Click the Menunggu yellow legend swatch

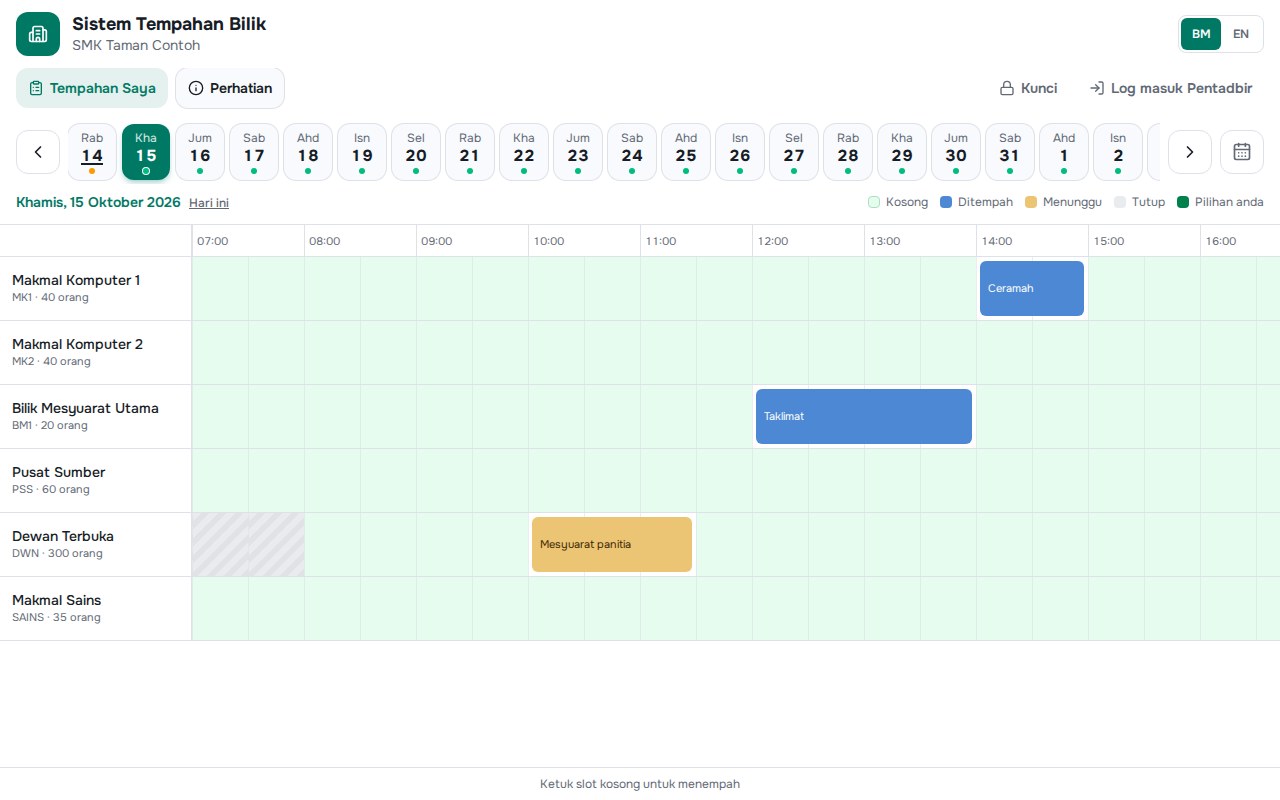point(1031,202)
